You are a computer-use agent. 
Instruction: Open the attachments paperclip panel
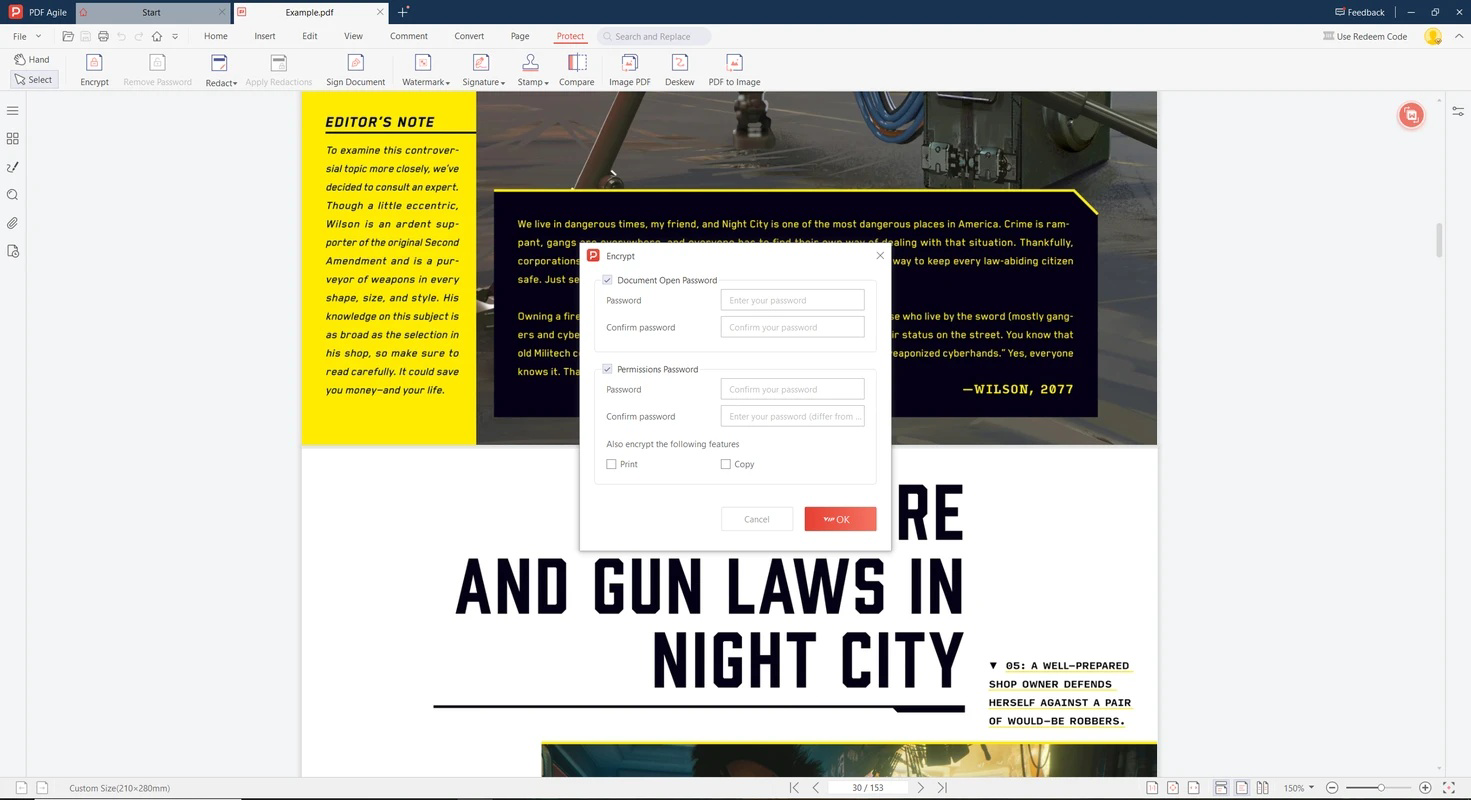click(13, 223)
